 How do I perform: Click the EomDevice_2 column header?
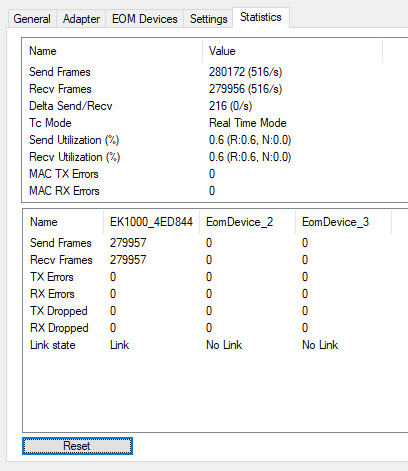coord(247,222)
